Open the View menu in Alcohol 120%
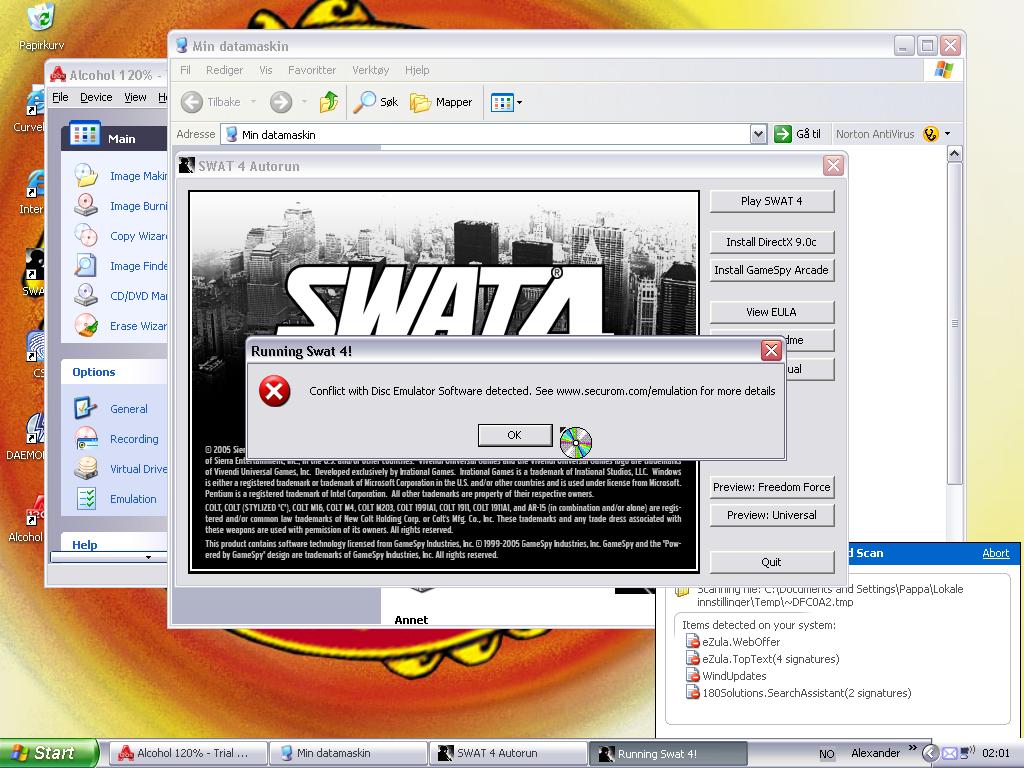Screen dimensions: 1024x768 (x=135, y=97)
